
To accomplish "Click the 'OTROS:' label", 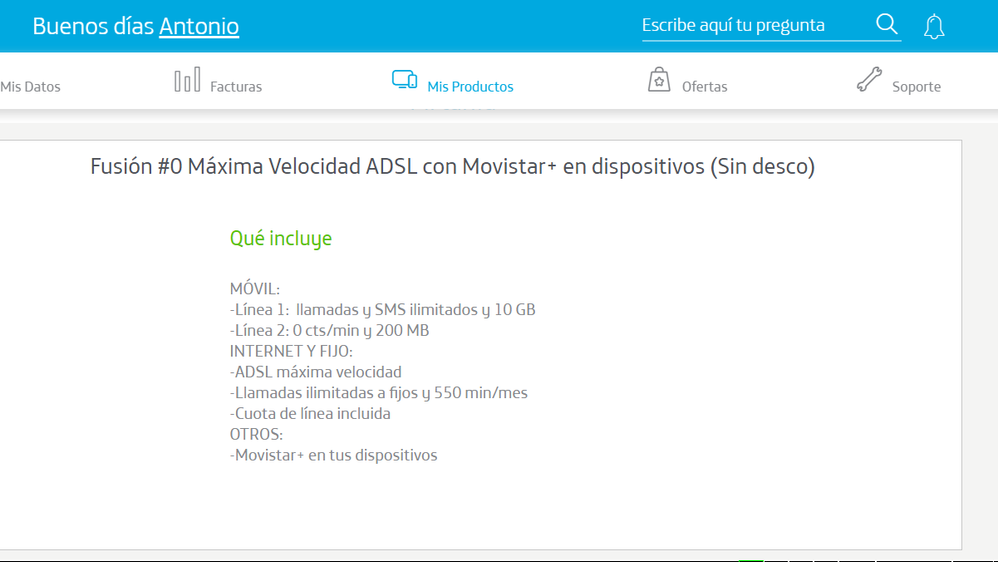I will pyautogui.click(x=256, y=435).
